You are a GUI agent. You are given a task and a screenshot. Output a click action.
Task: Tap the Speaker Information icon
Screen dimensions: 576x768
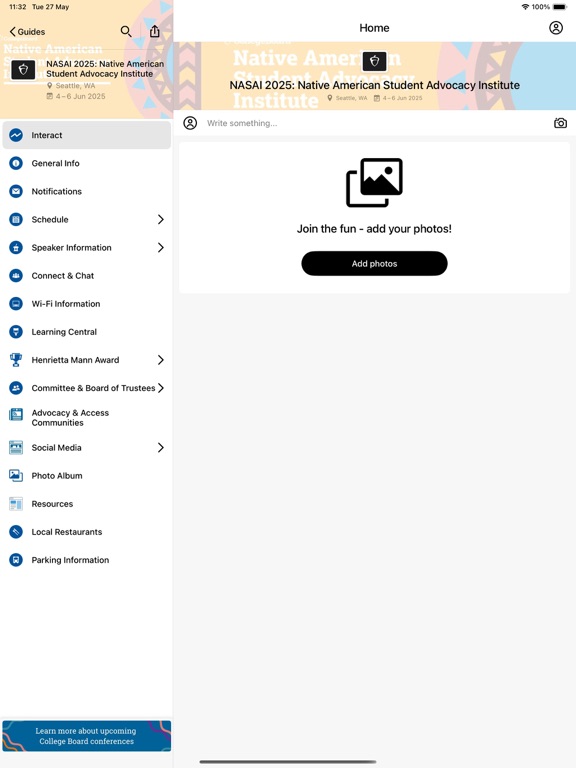point(16,248)
